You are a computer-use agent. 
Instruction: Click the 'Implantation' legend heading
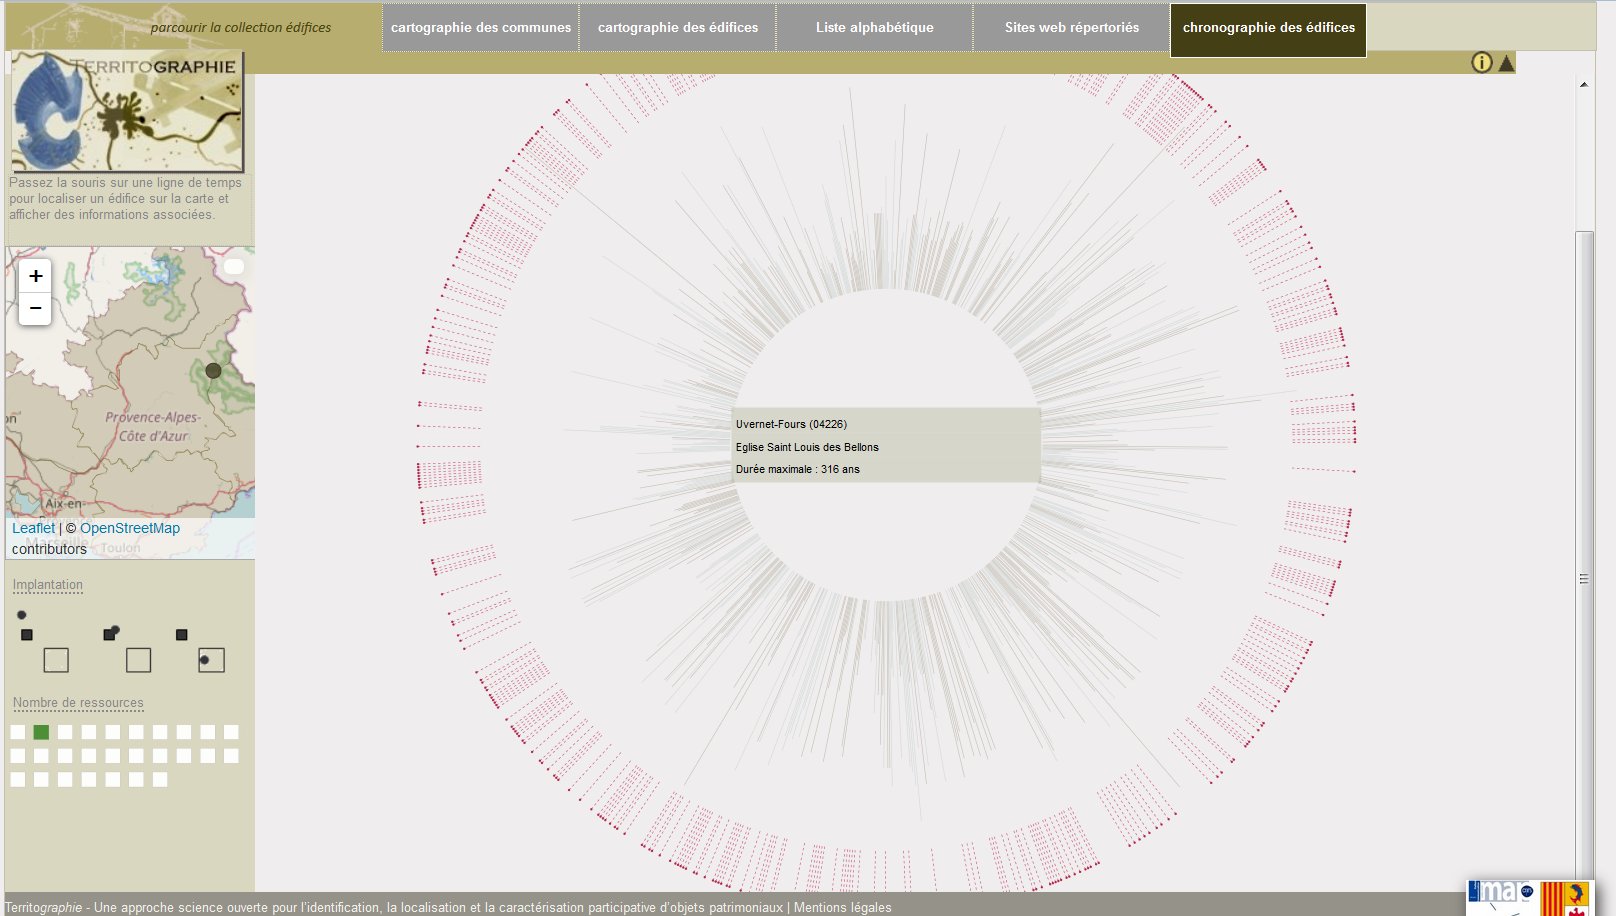(x=48, y=585)
